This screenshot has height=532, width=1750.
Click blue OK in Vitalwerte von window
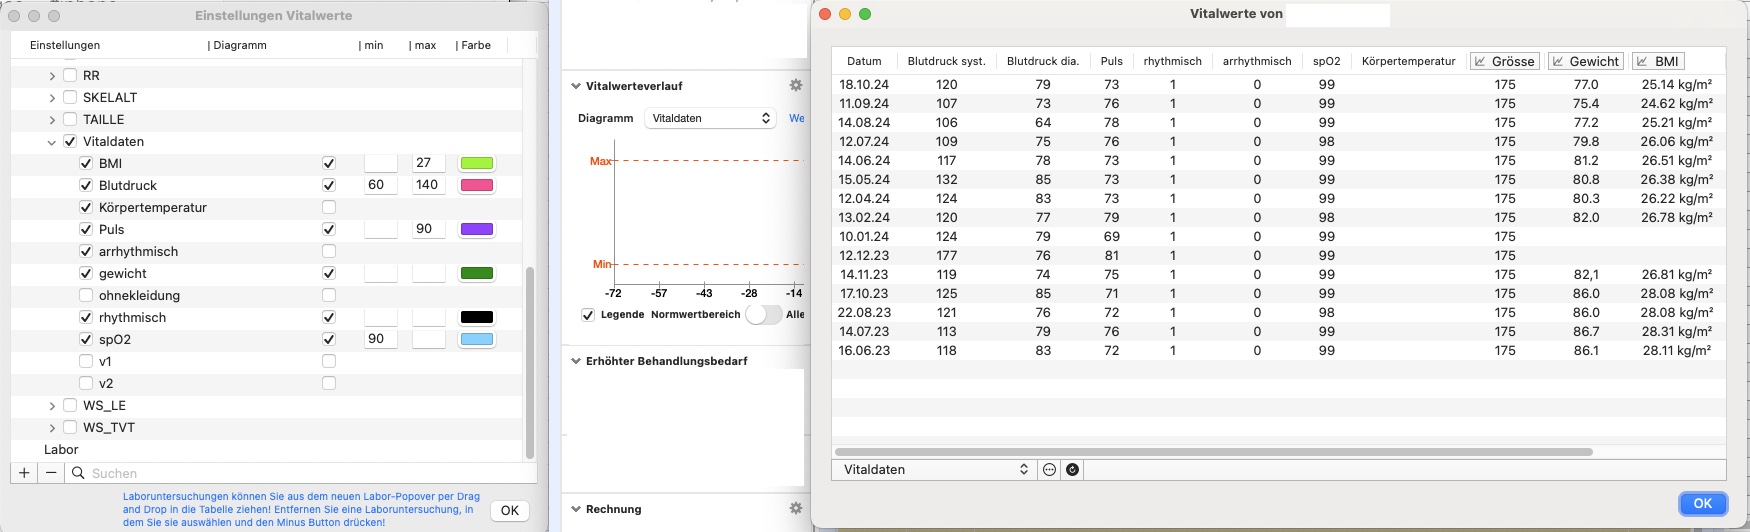(x=1703, y=503)
